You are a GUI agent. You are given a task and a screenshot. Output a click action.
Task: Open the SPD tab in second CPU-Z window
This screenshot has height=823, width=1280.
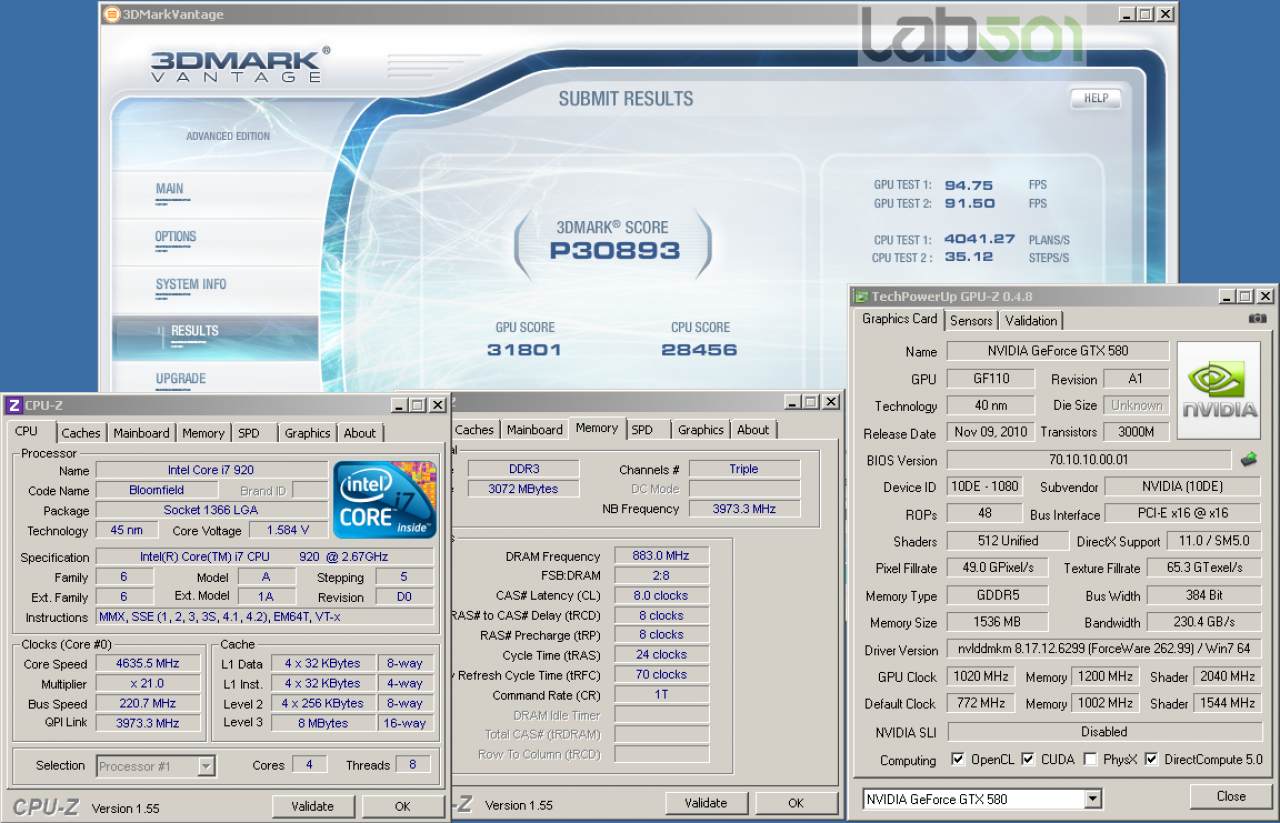point(642,430)
